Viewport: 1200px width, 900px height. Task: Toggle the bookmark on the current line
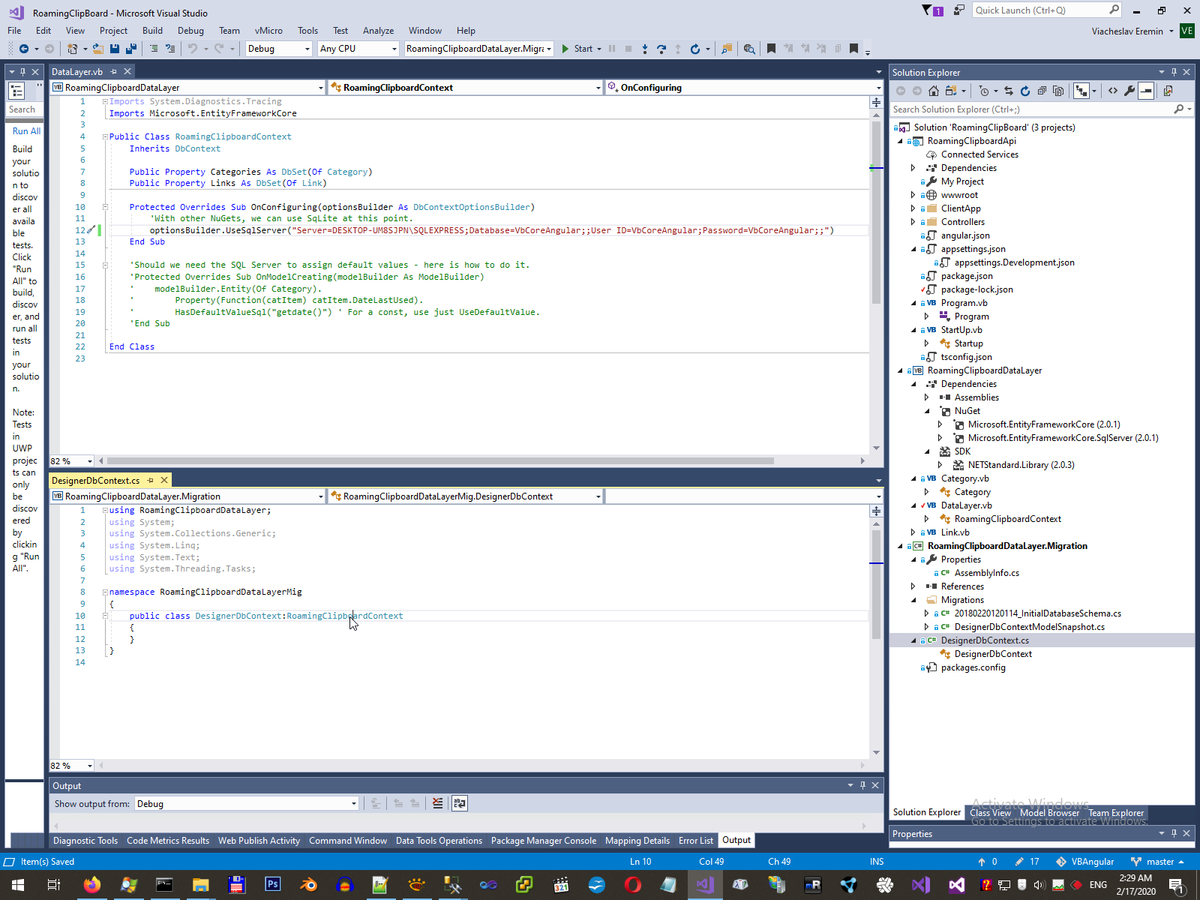click(x=771, y=48)
